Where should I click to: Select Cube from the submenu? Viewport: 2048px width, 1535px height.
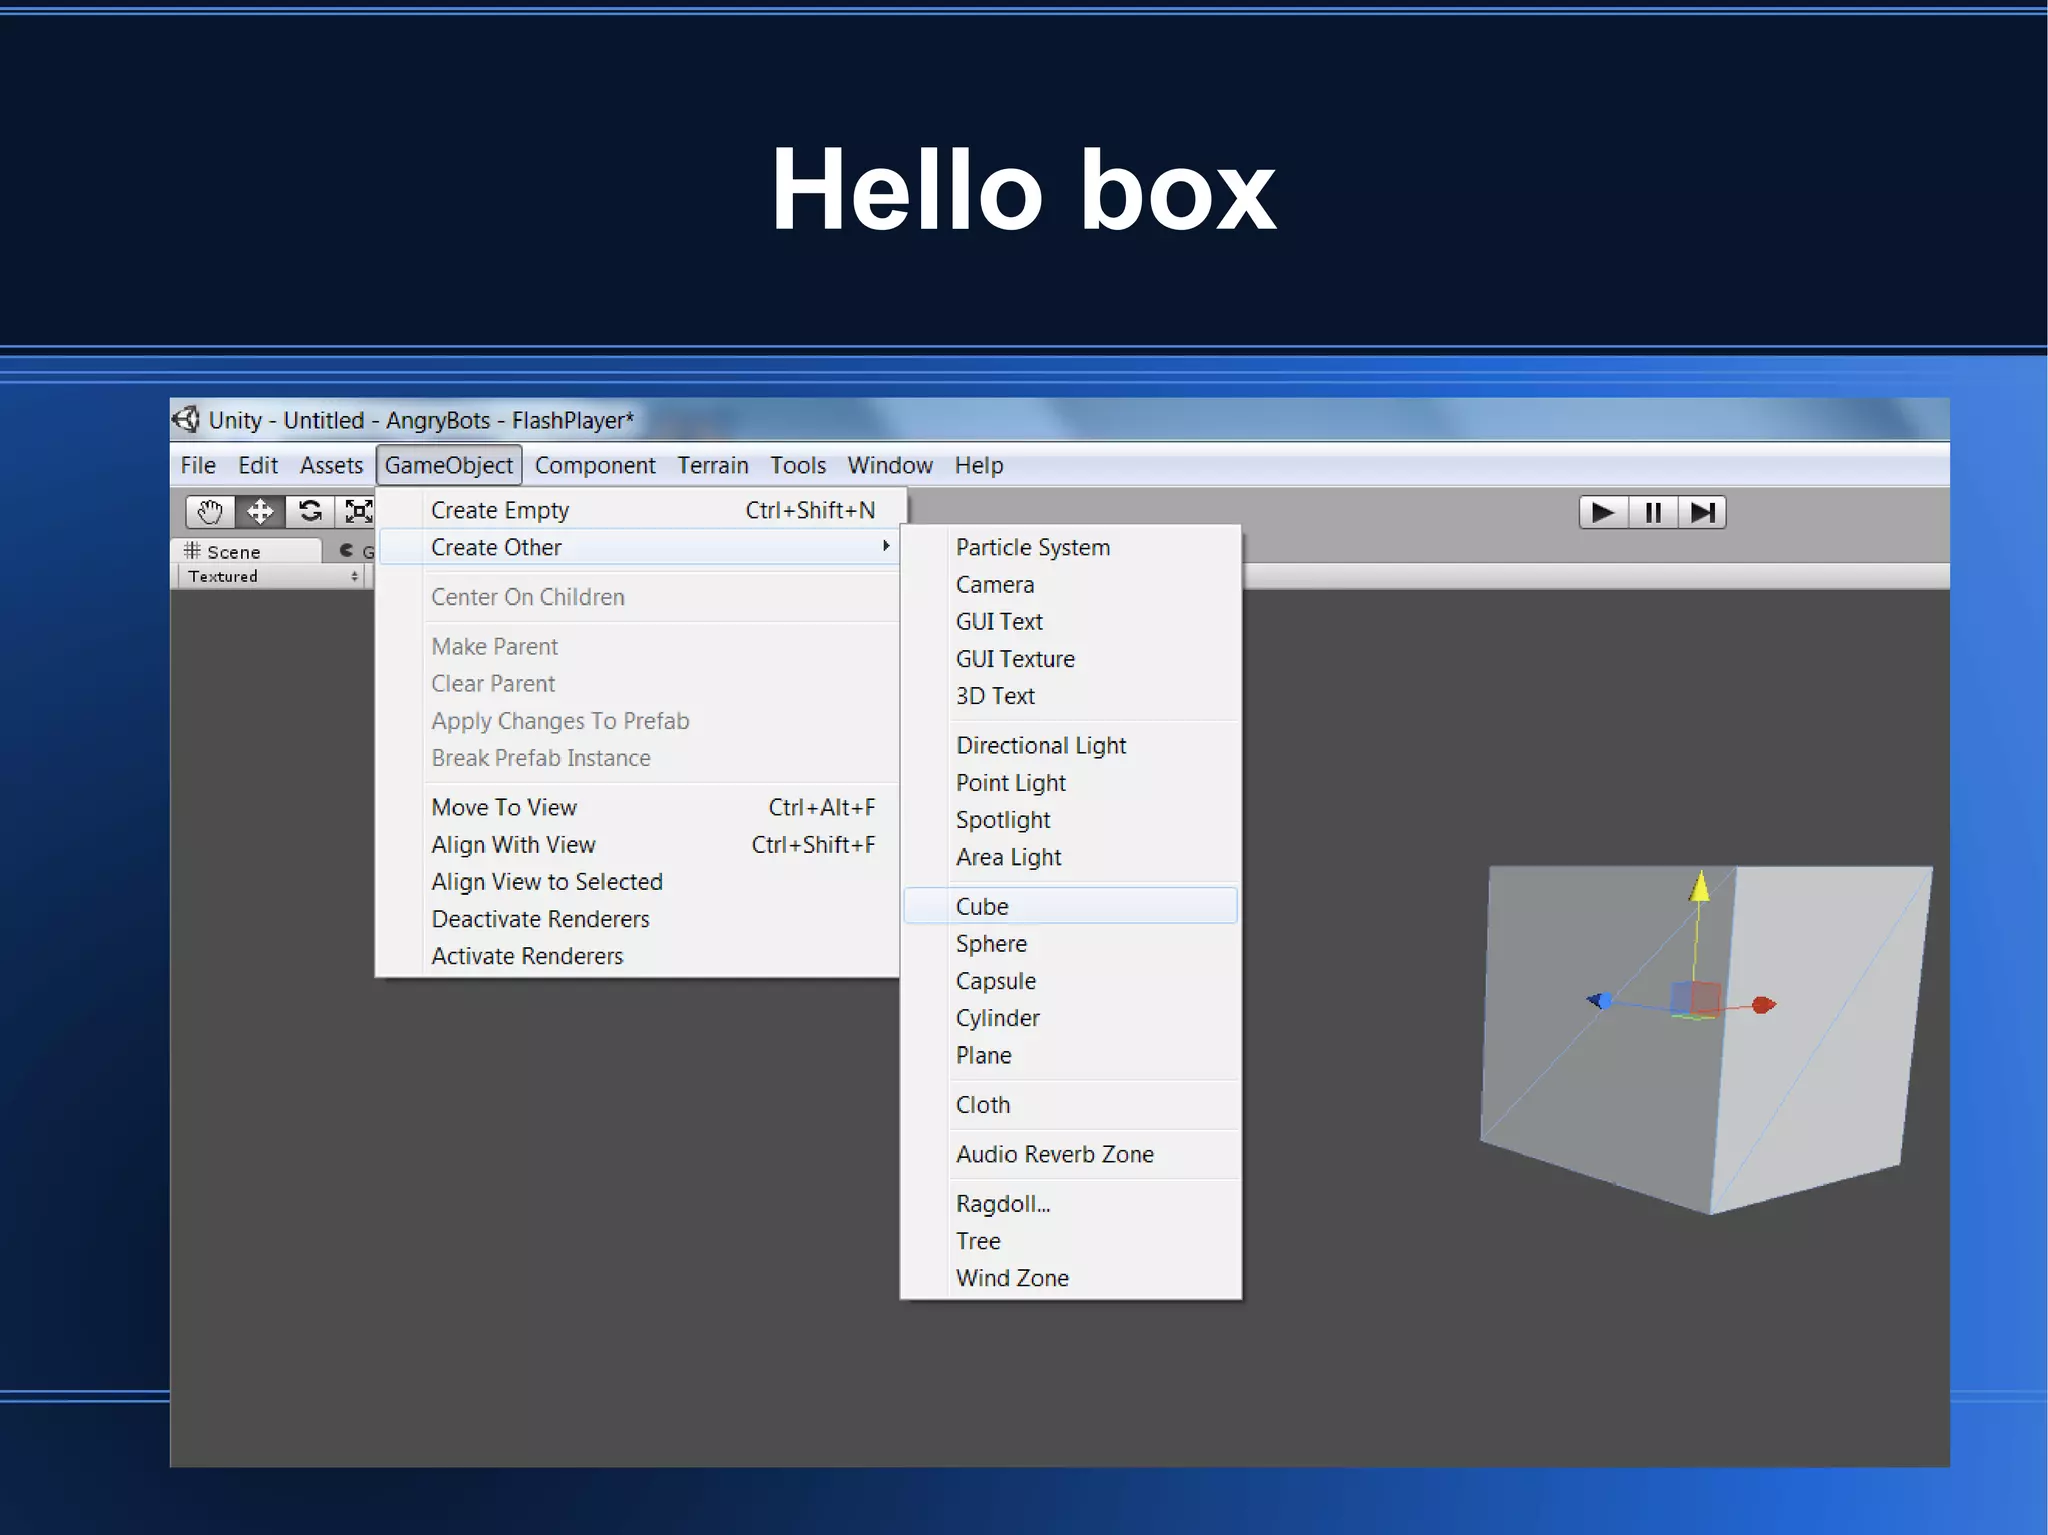1071,906
